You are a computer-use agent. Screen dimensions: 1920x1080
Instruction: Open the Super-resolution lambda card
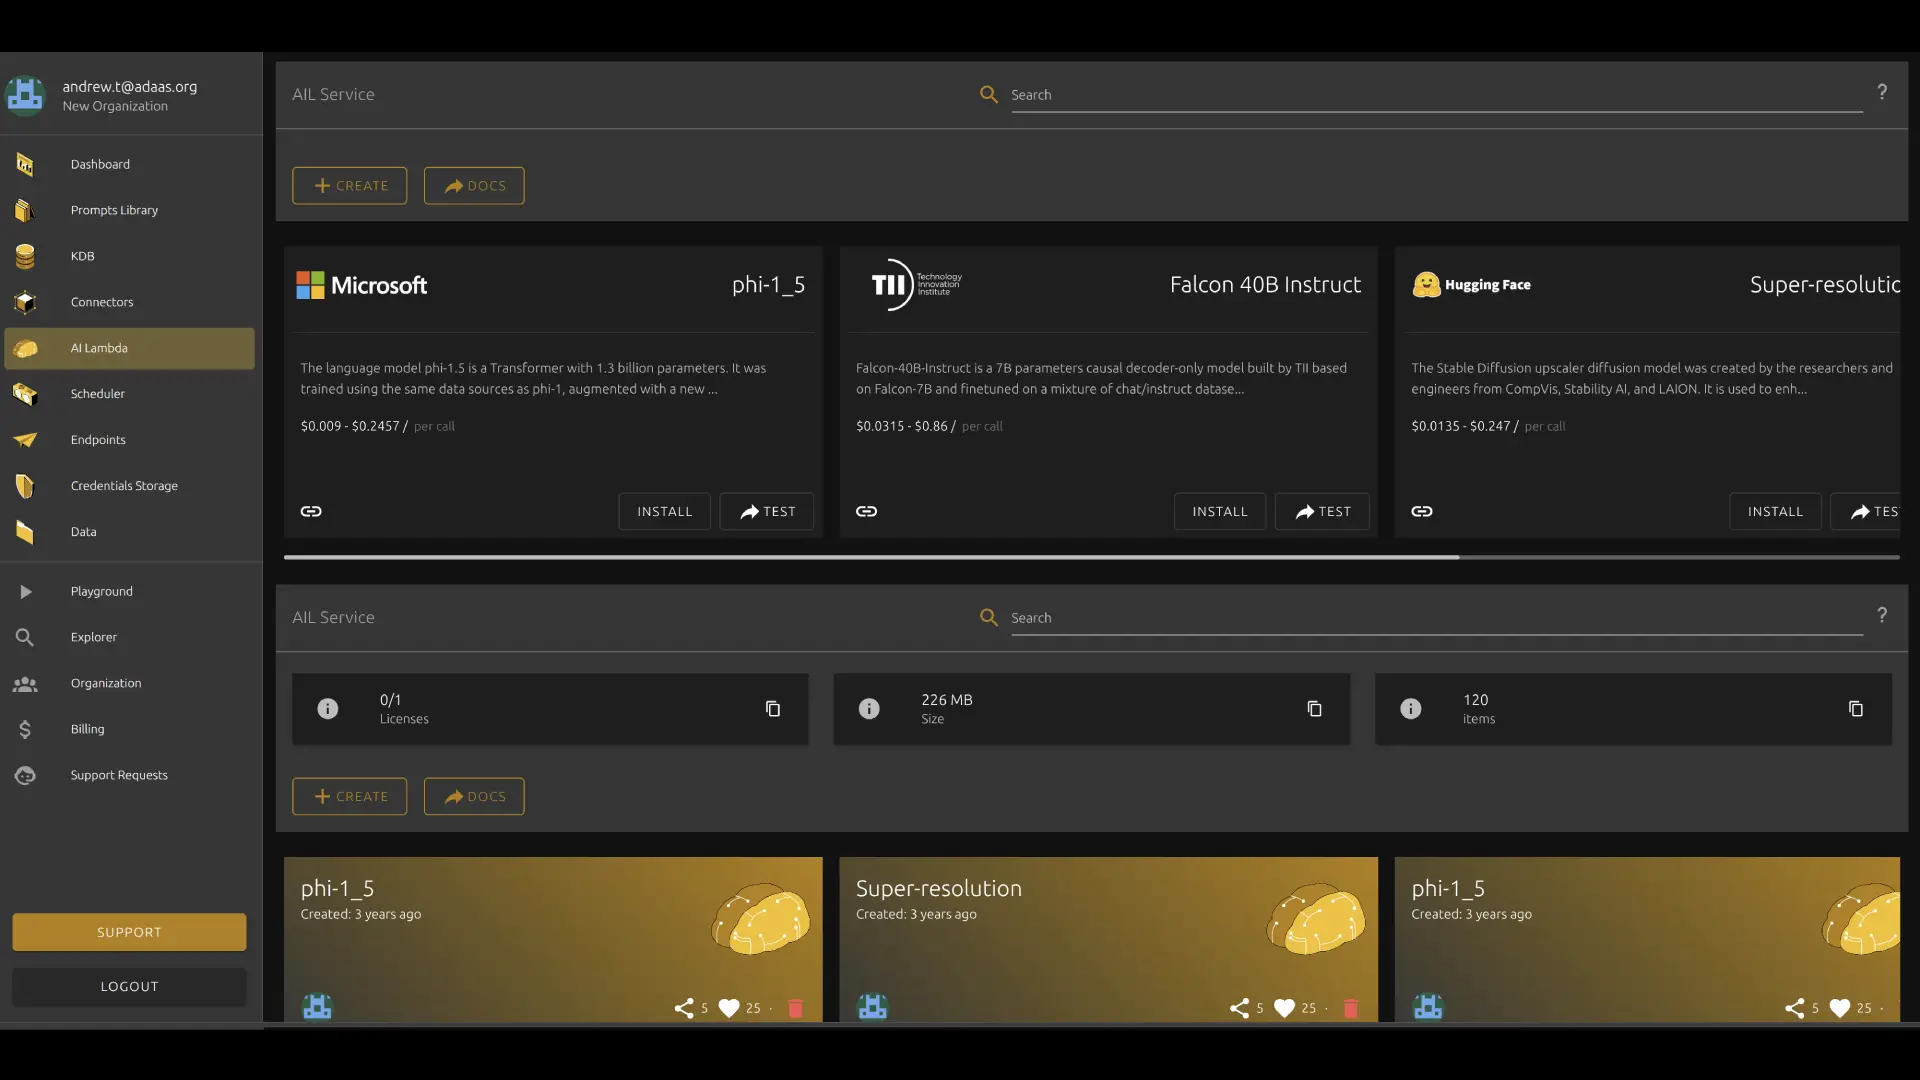click(x=1108, y=939)
